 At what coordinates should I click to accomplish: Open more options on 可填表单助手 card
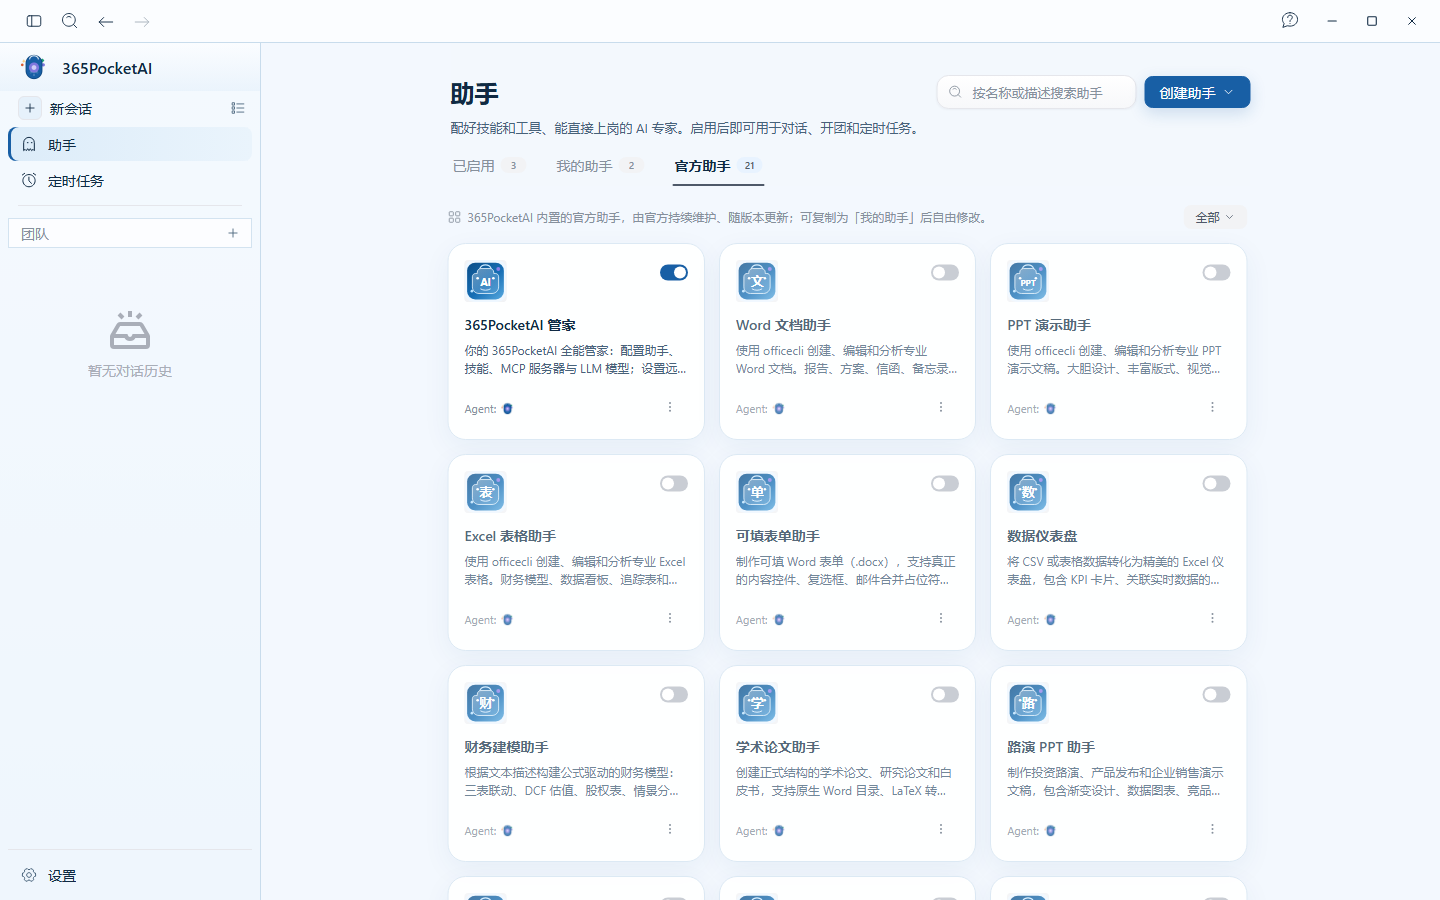[941, 618]
